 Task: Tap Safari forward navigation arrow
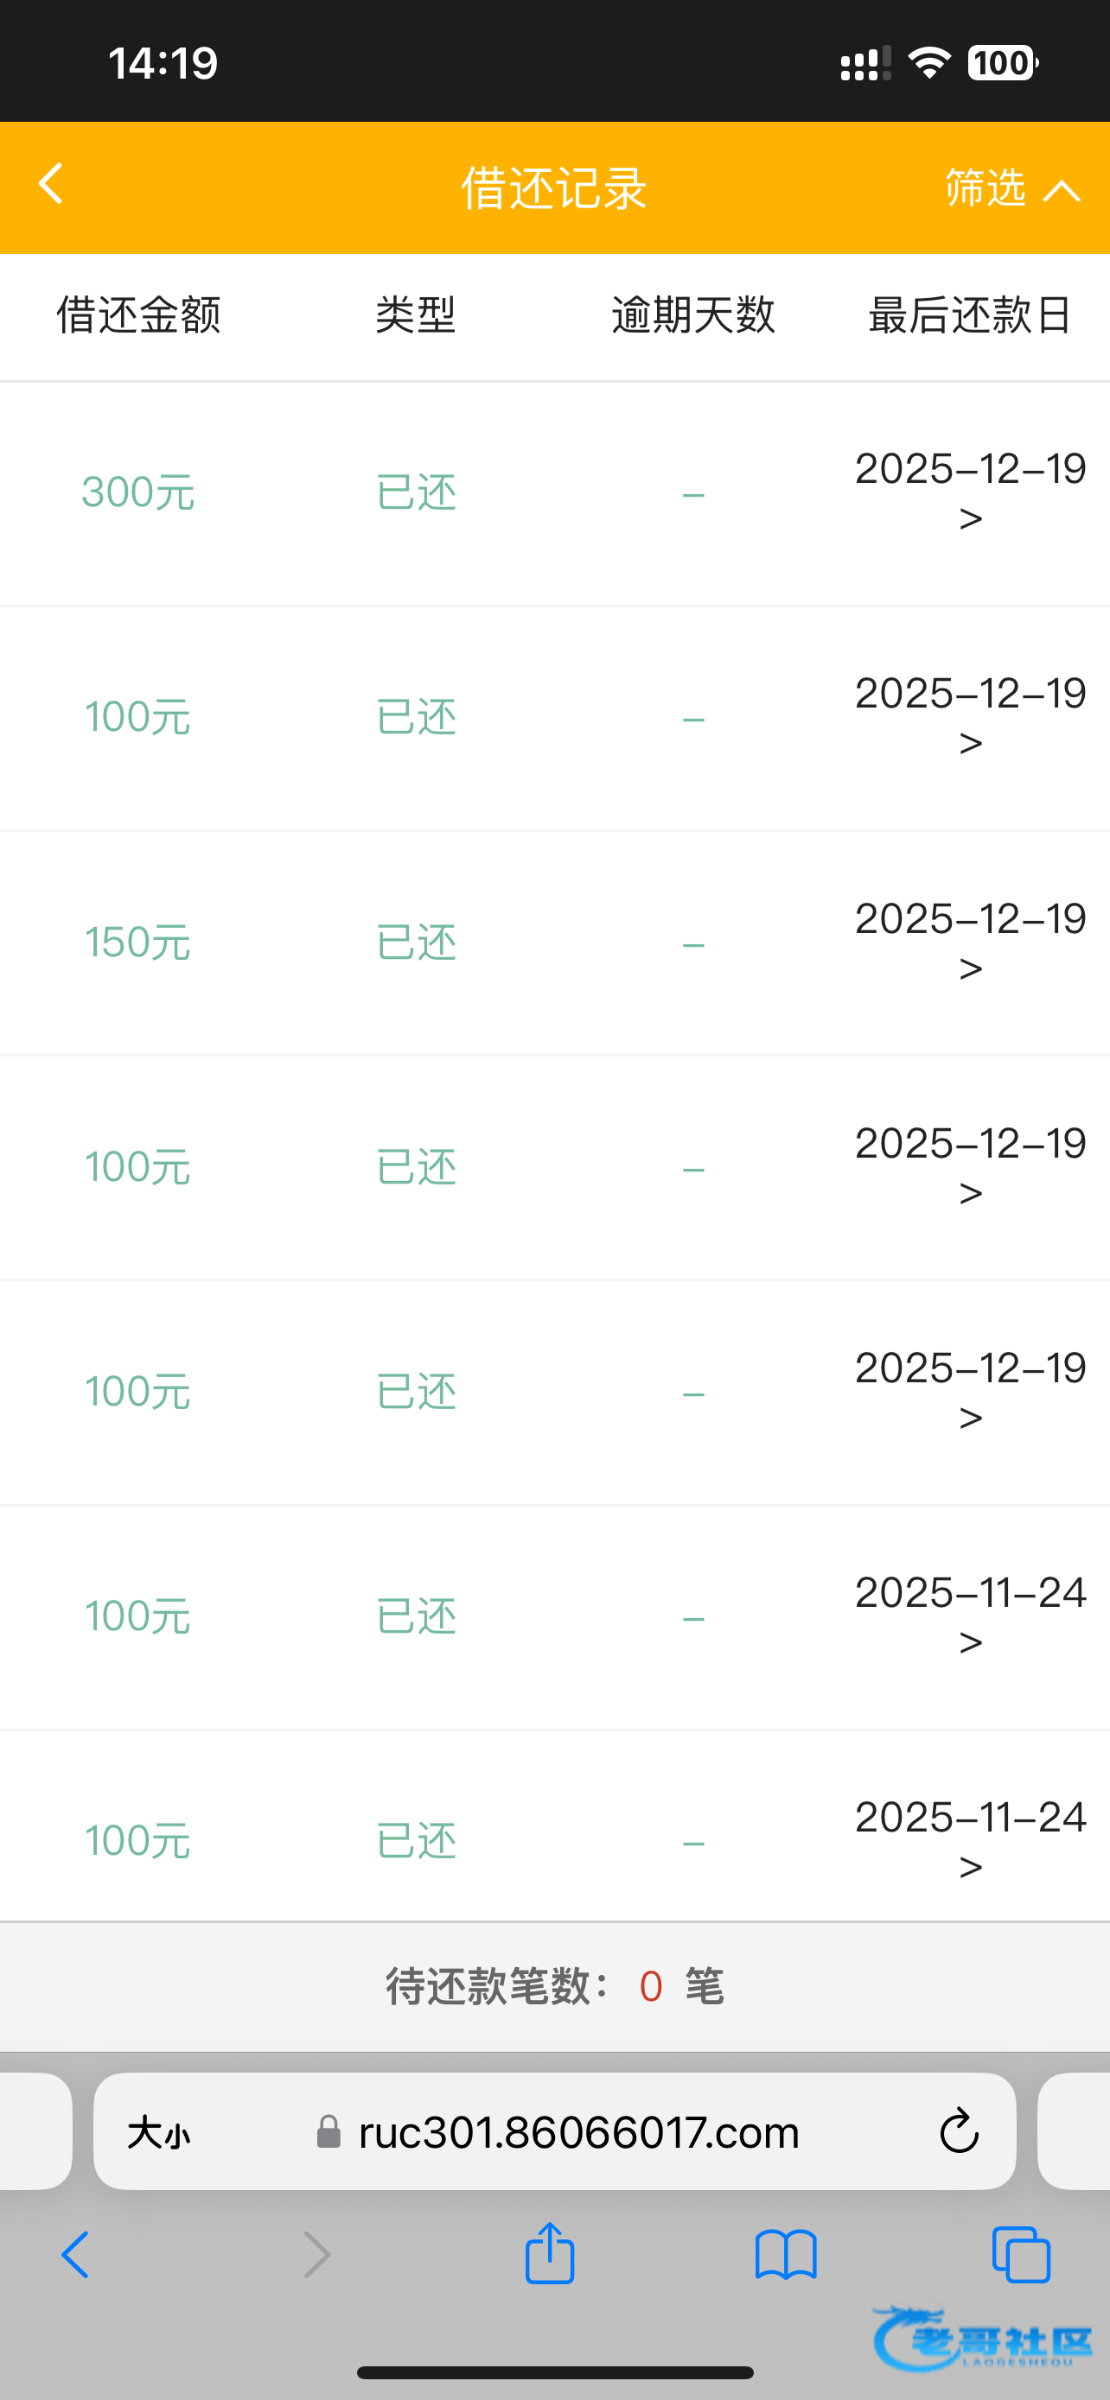coord(316,2255)
